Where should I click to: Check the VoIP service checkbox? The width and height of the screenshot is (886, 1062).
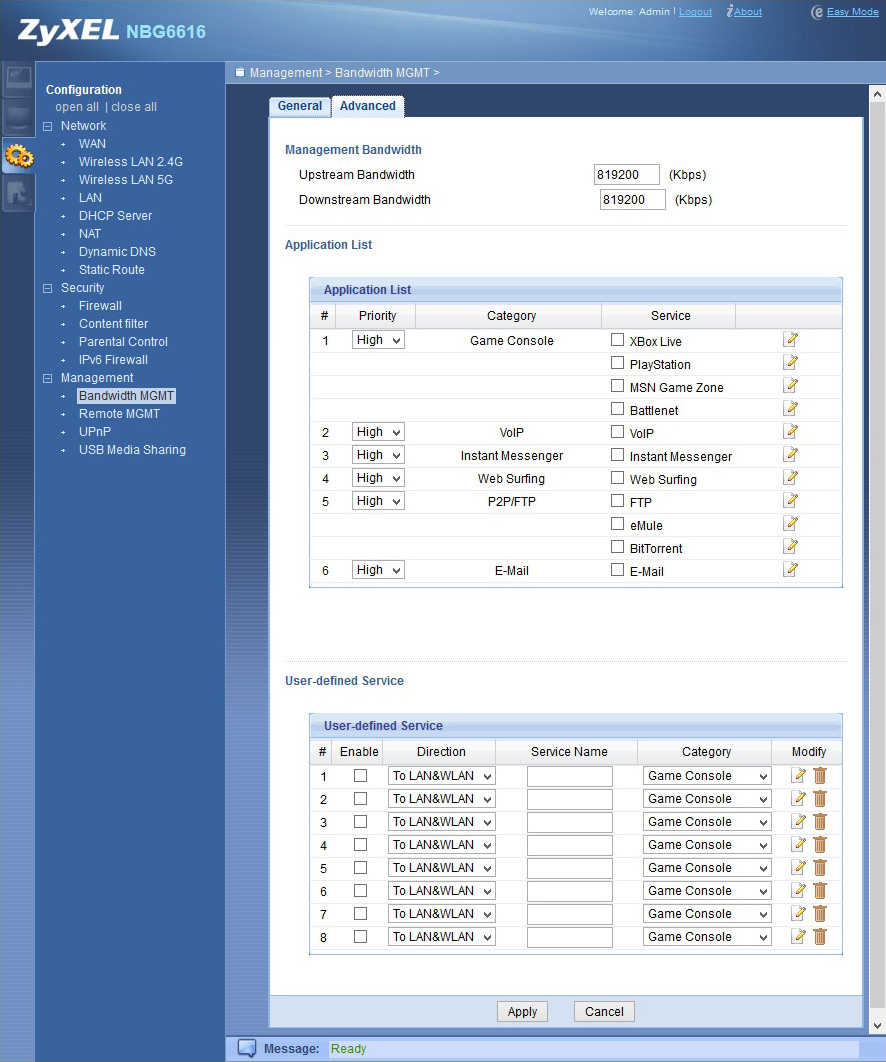(617, 431)
